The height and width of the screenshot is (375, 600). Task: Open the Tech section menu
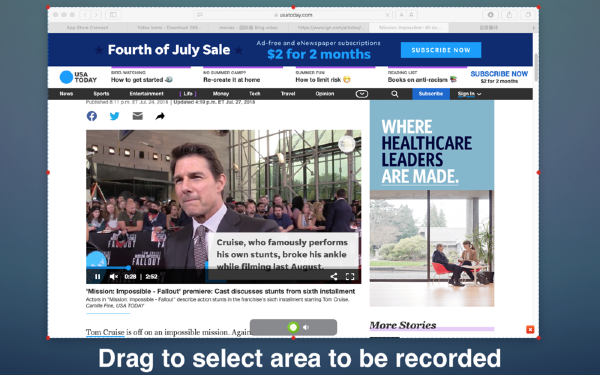254,94
